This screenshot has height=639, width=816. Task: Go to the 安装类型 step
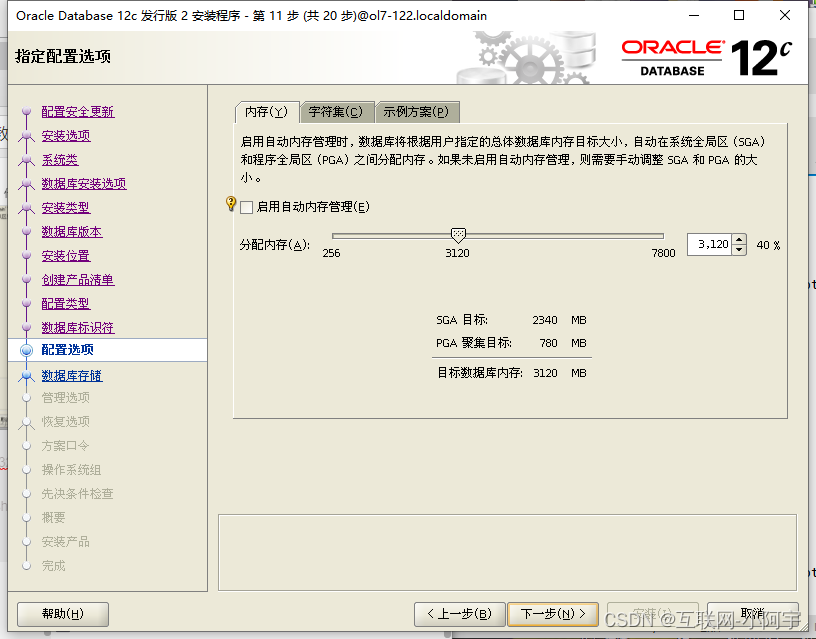tap(66, 208)
